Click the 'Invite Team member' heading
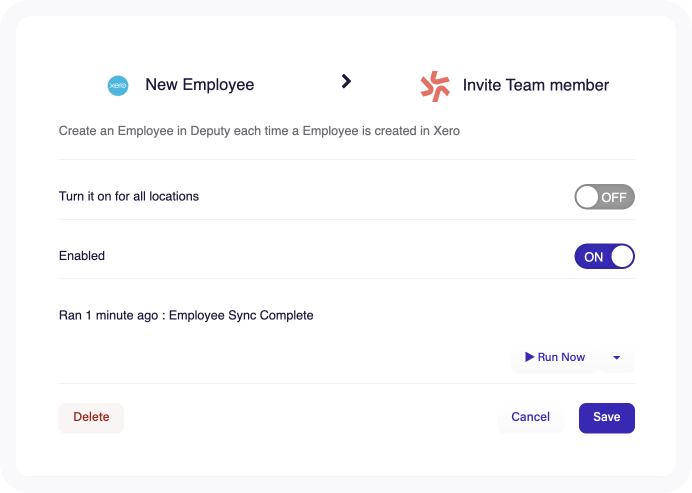The image size is (692, 493). [x=536, y=85]
